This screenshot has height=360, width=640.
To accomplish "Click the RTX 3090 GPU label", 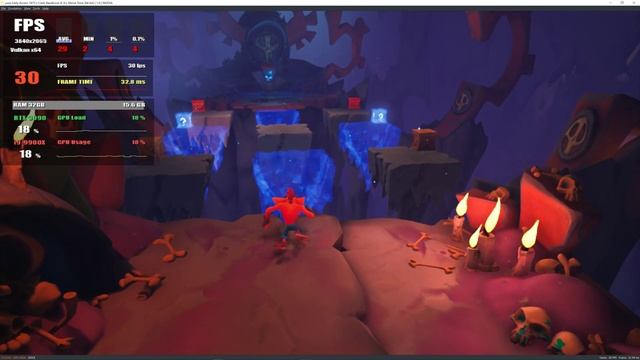I will pyautogui.click(x=30, y=118).
